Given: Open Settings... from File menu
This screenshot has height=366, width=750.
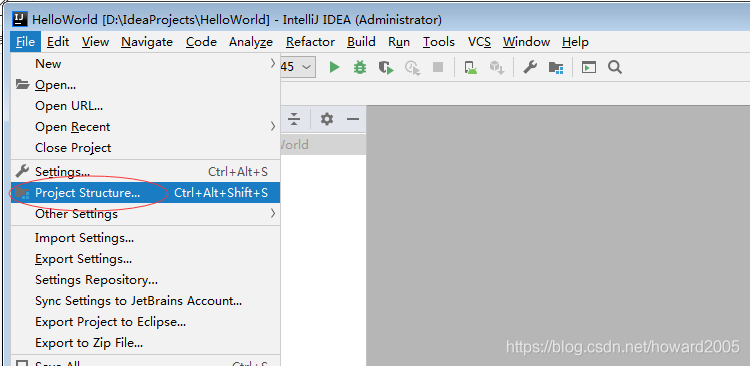Looking at the screenshot, I should click(x=145, y=172).
